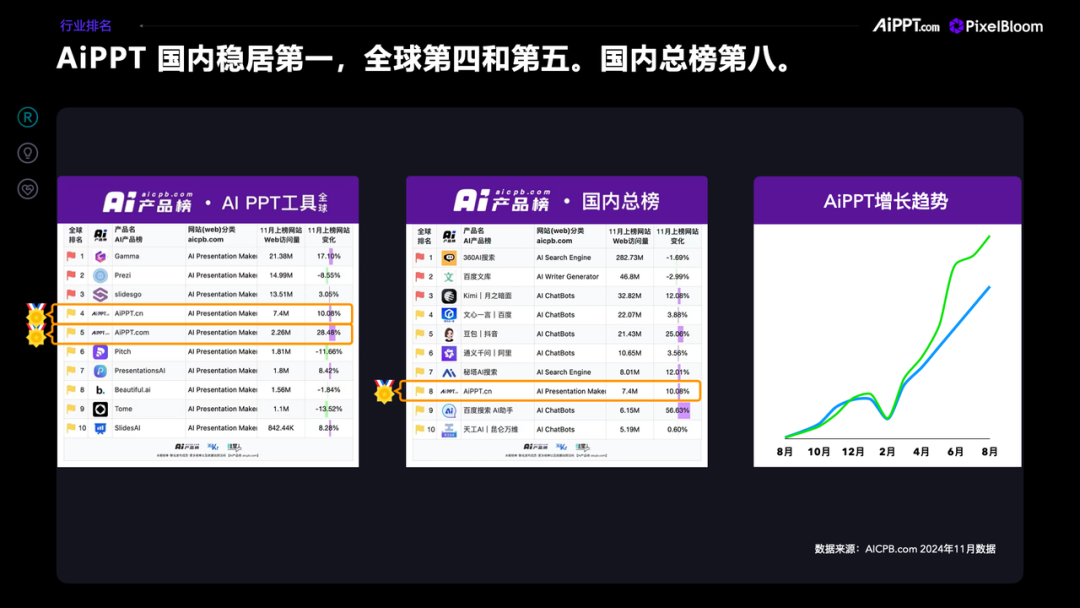Click the 天工AI 昆仑万维 product icon
1080x608 pixels.
[x=449, y=430]
